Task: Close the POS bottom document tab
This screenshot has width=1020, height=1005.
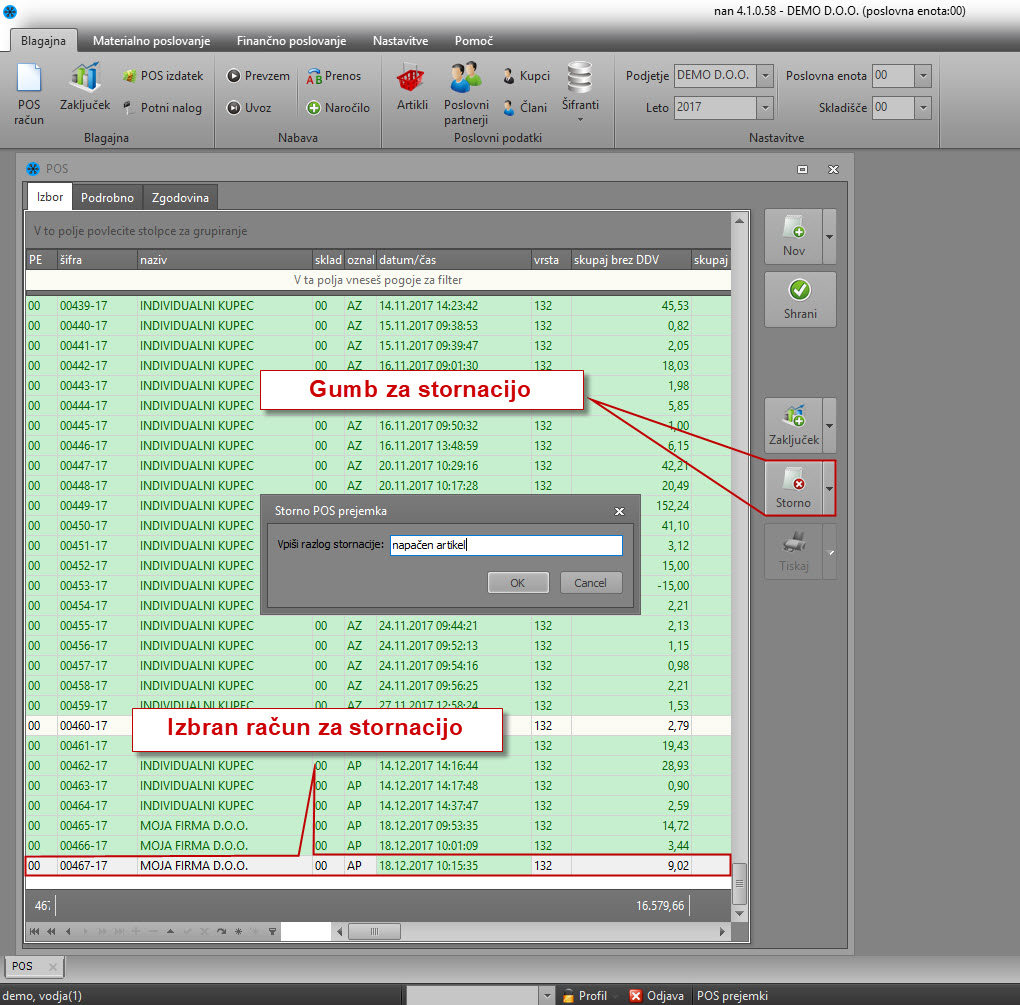Action: coord(53,967)
